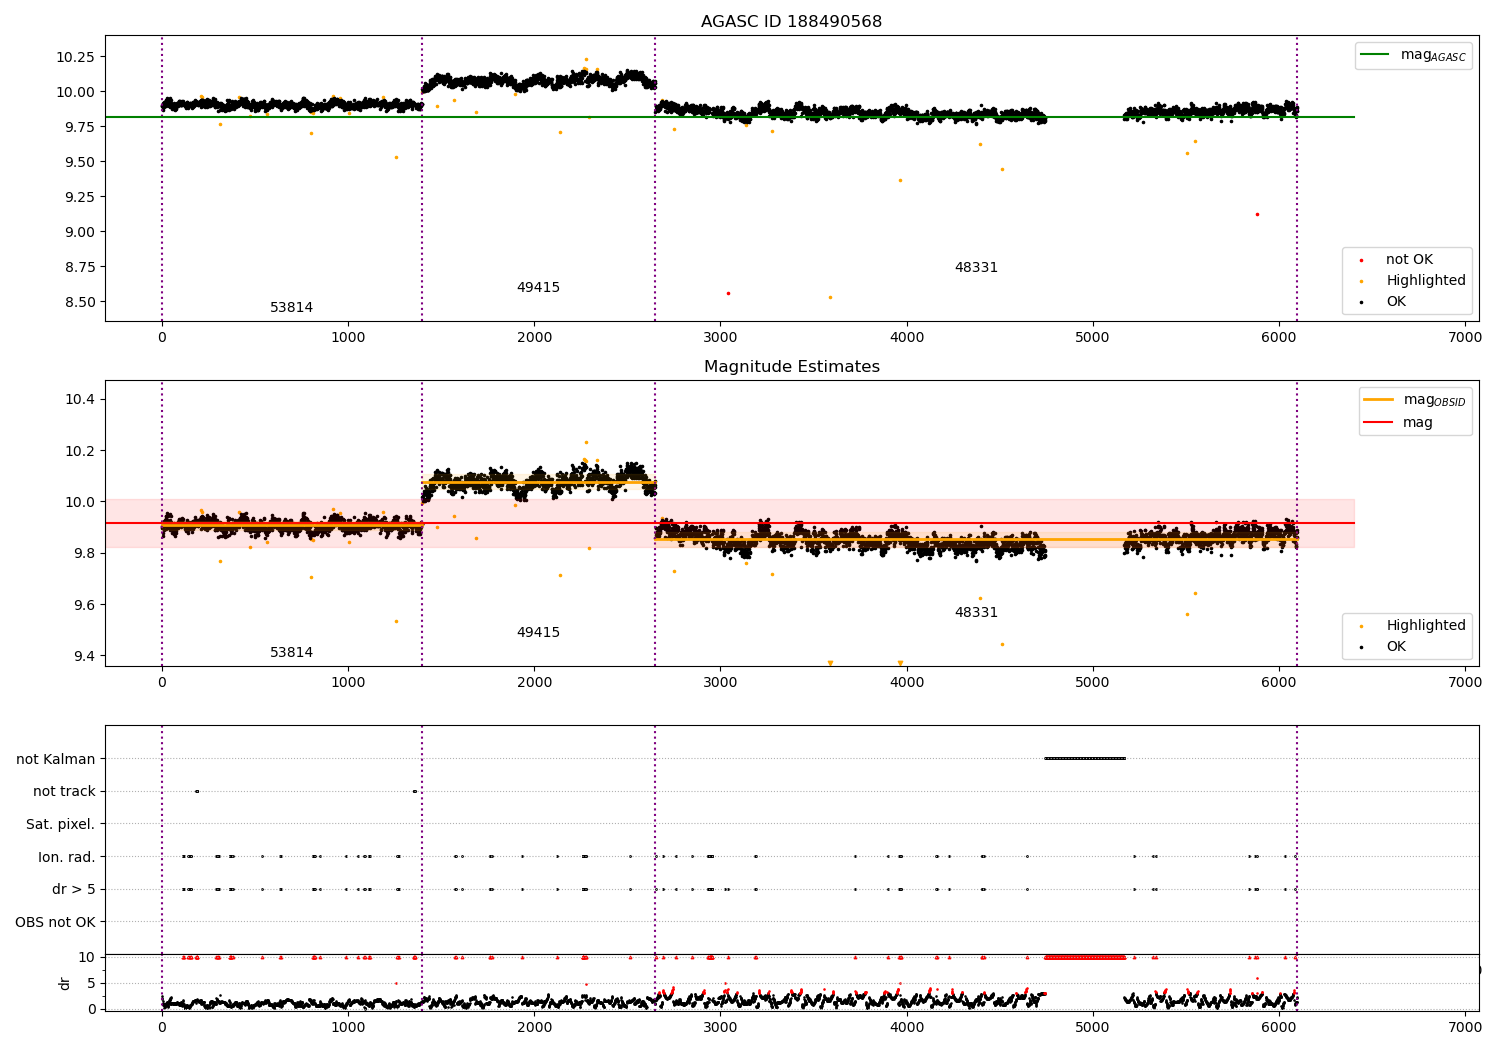Click obsid label 53814 in Magnitude Estimates plot
Viewport: 1500px width, 1050px height.
point(291,653)
